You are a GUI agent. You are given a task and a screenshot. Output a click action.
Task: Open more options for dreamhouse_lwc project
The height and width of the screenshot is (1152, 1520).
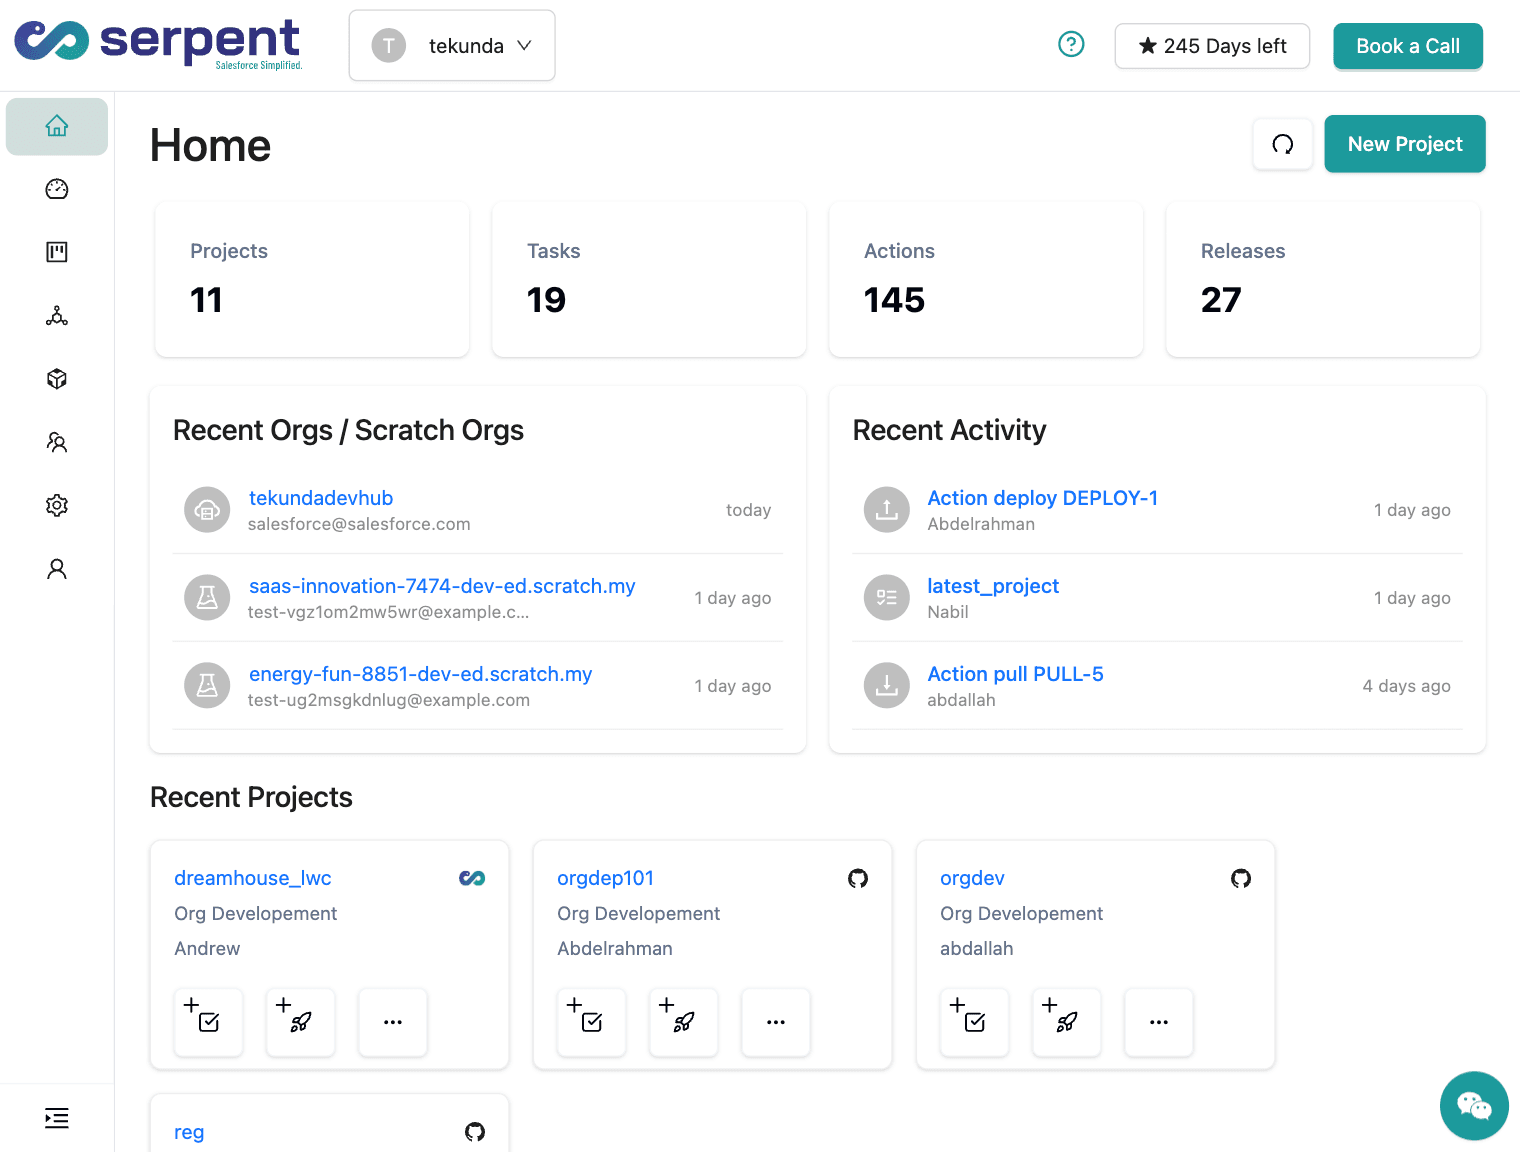pos(392,1022)
